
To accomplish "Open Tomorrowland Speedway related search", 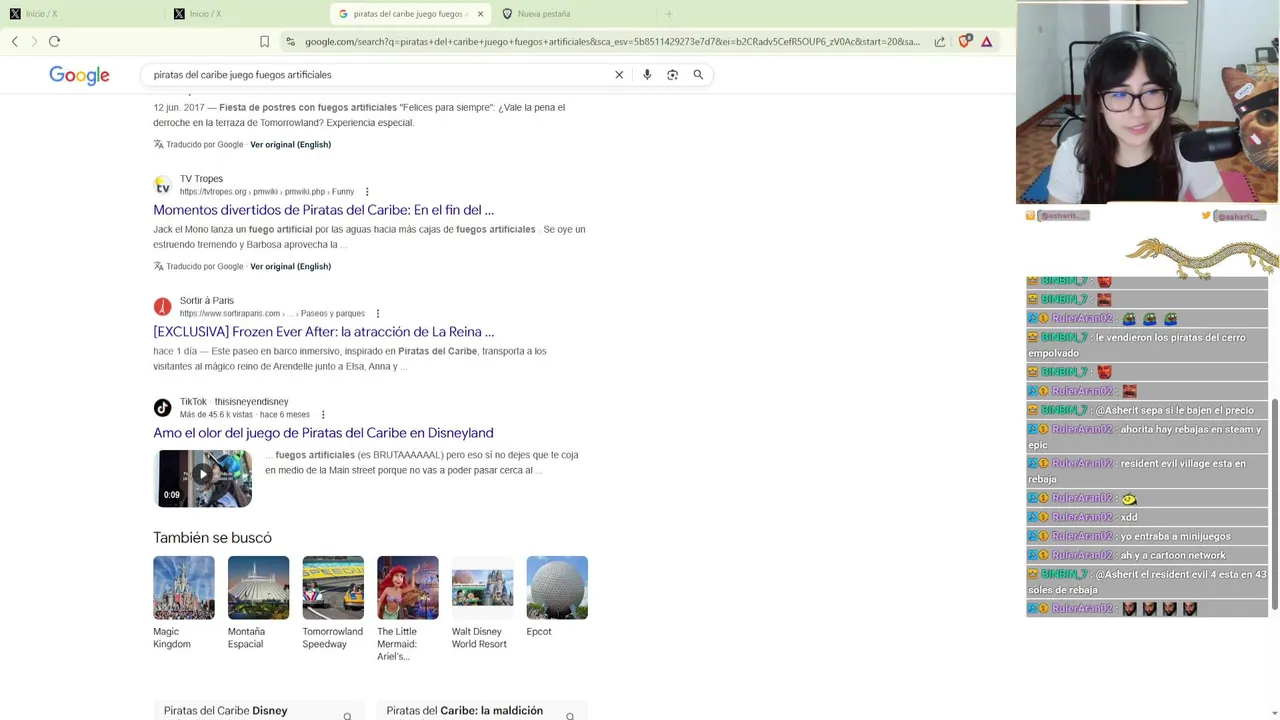I will pyautogui.click(x=333, y=602).
